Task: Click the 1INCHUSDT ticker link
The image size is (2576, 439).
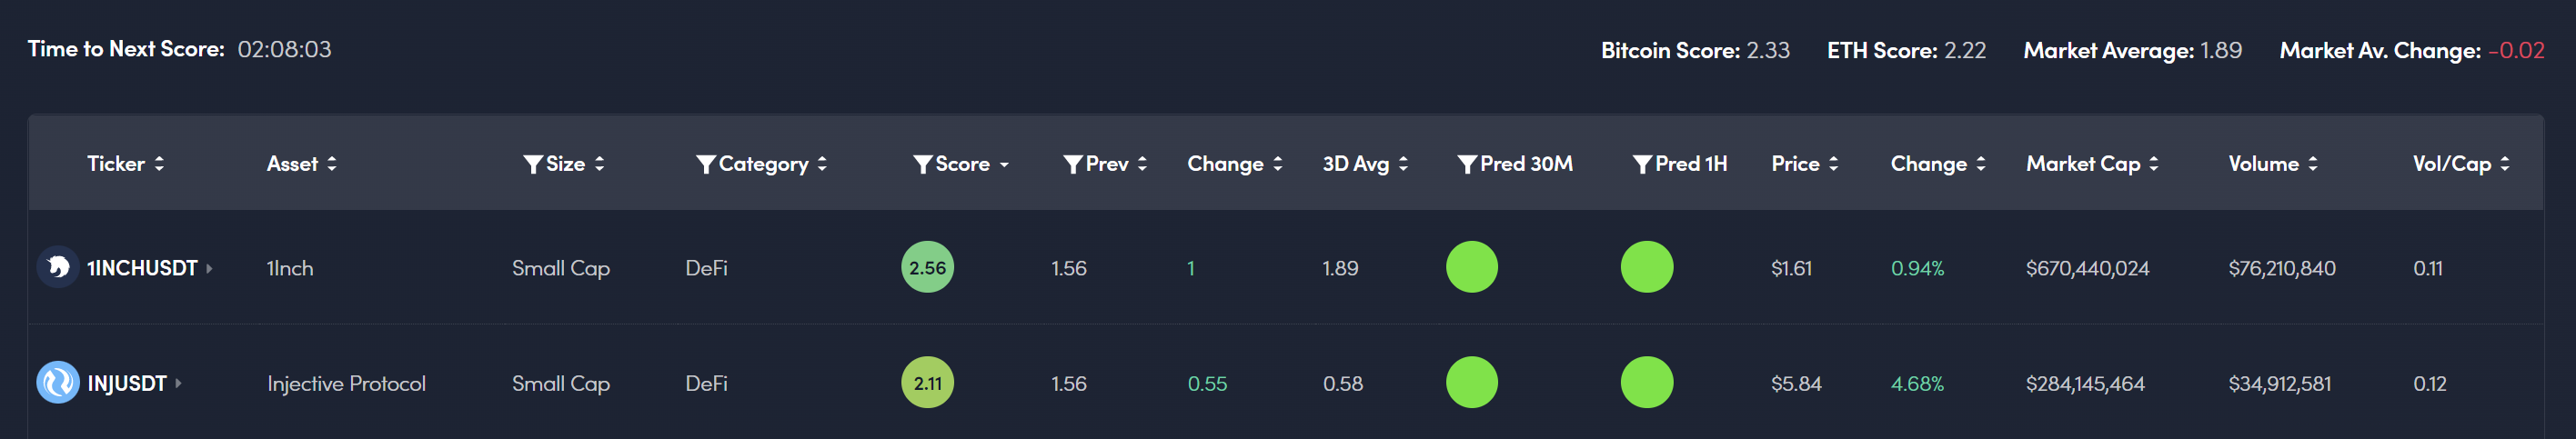Action: pos(142,268)
